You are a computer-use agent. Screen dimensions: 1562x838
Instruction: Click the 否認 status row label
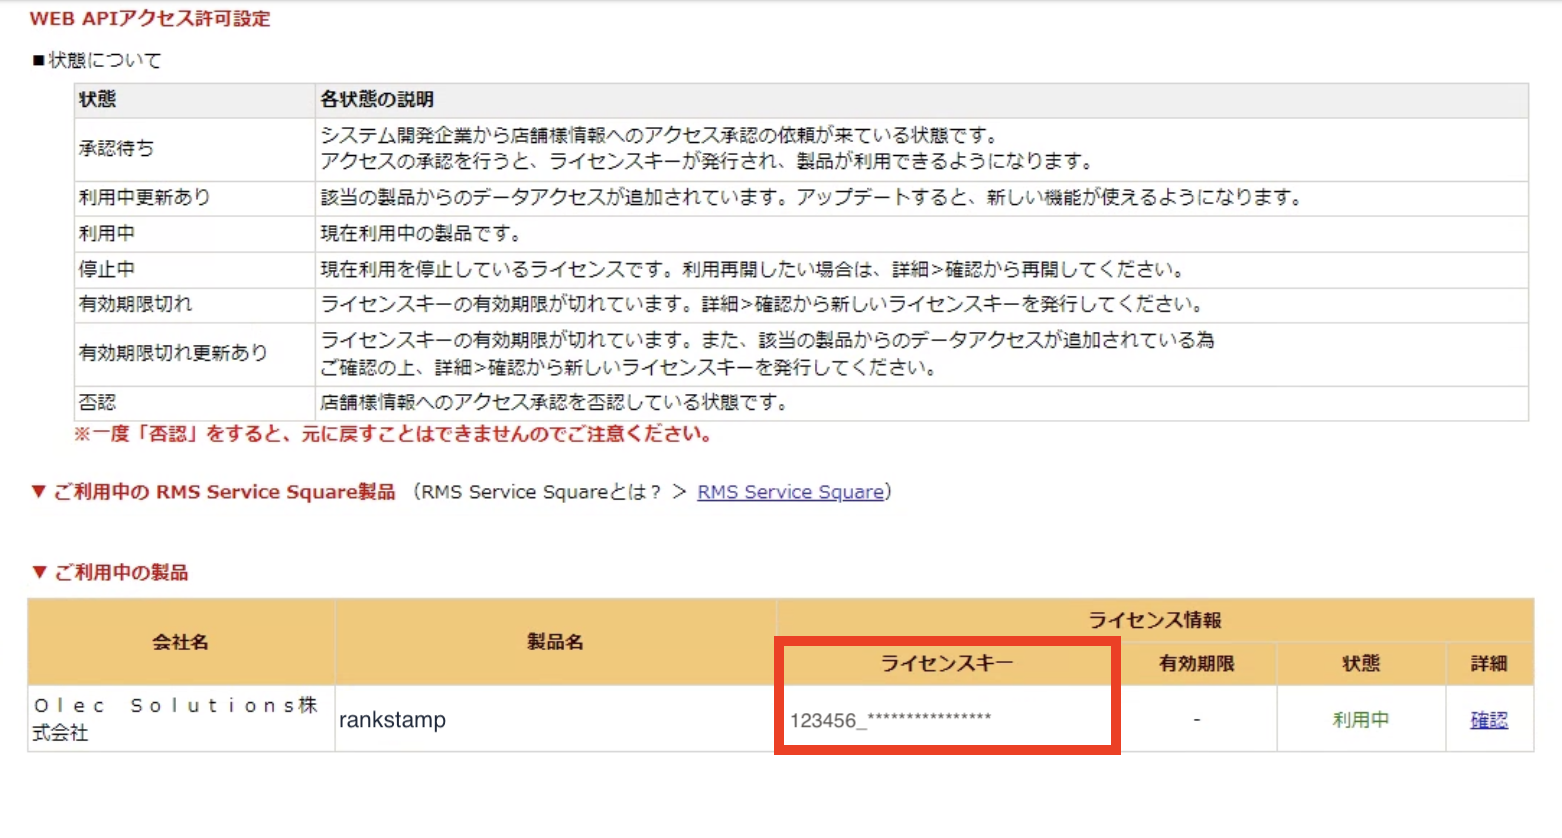pos(97,402)
